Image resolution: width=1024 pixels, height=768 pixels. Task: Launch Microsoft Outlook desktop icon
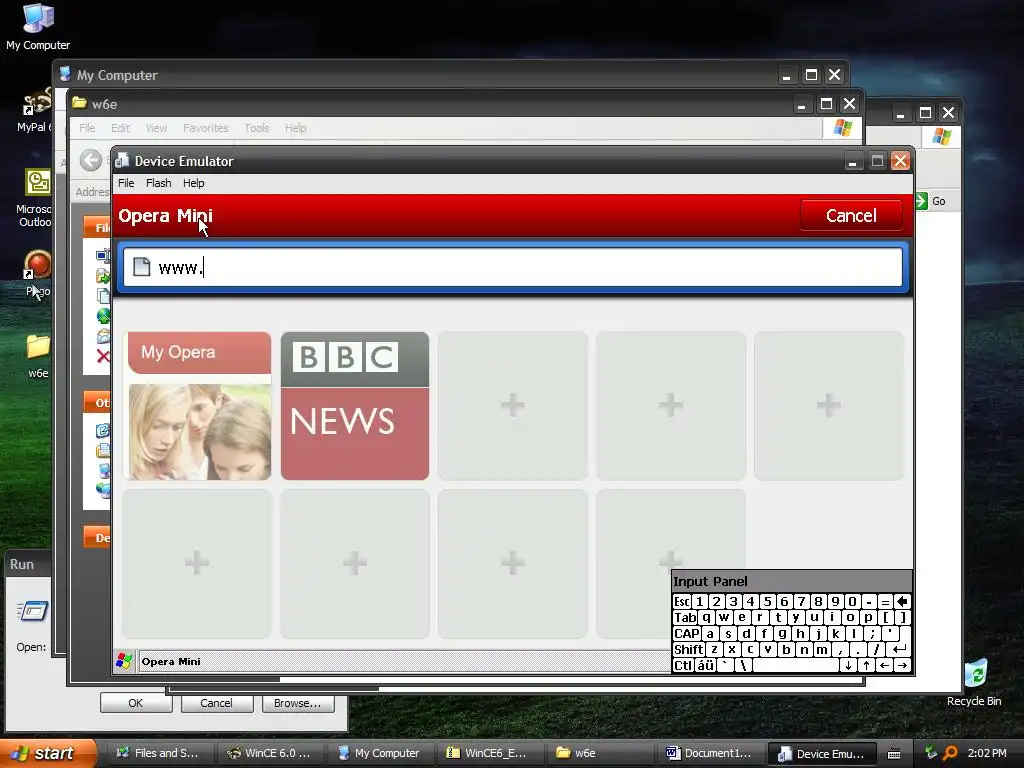click(x=35, y=197)
